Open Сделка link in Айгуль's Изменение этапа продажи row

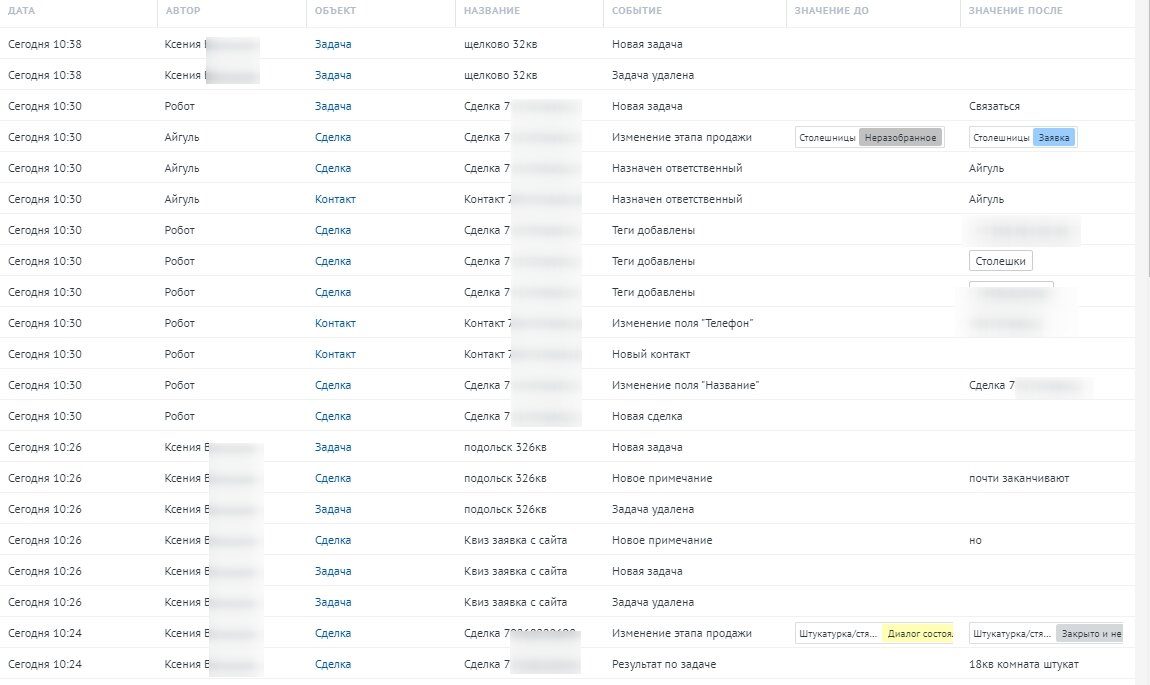(333, 137)
